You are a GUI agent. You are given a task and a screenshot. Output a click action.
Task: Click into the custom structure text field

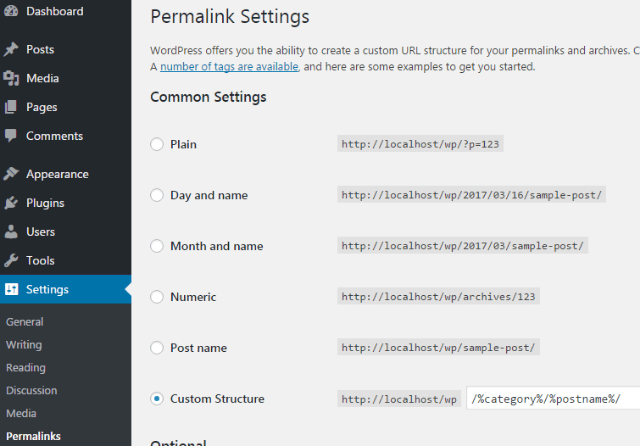553,398
